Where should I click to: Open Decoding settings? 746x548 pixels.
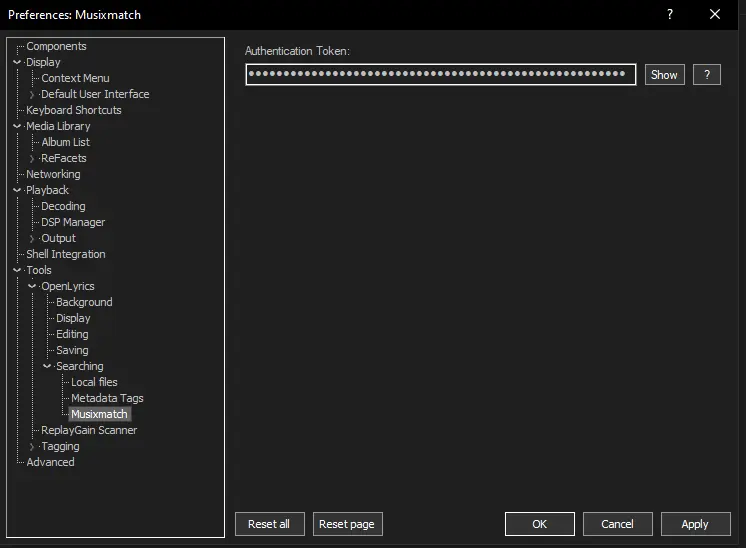63,206
